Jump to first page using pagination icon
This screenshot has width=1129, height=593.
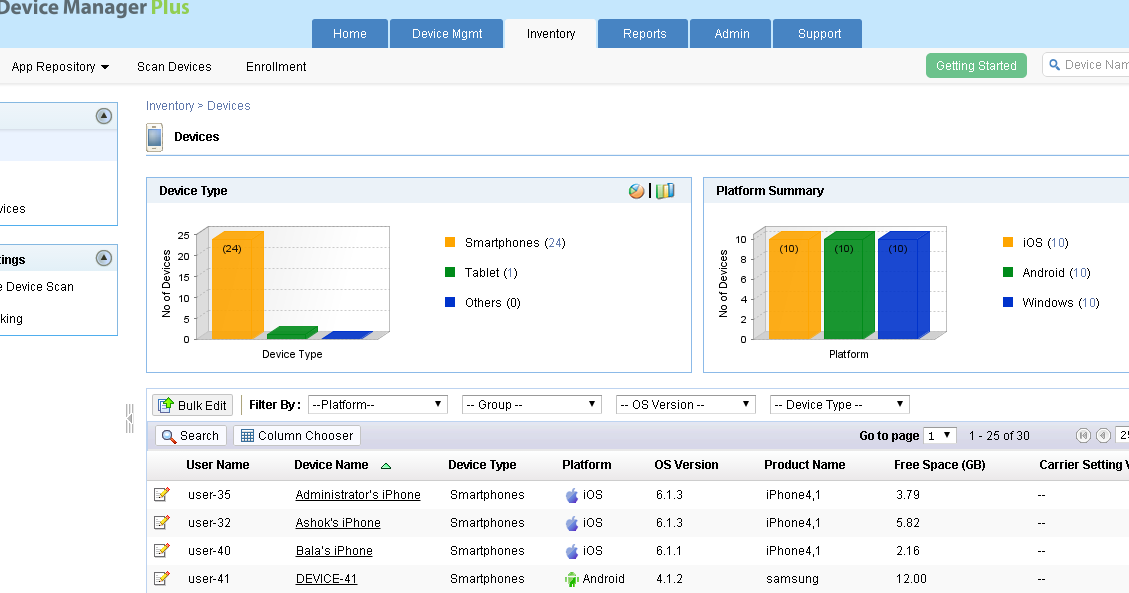coord(1085,435)
